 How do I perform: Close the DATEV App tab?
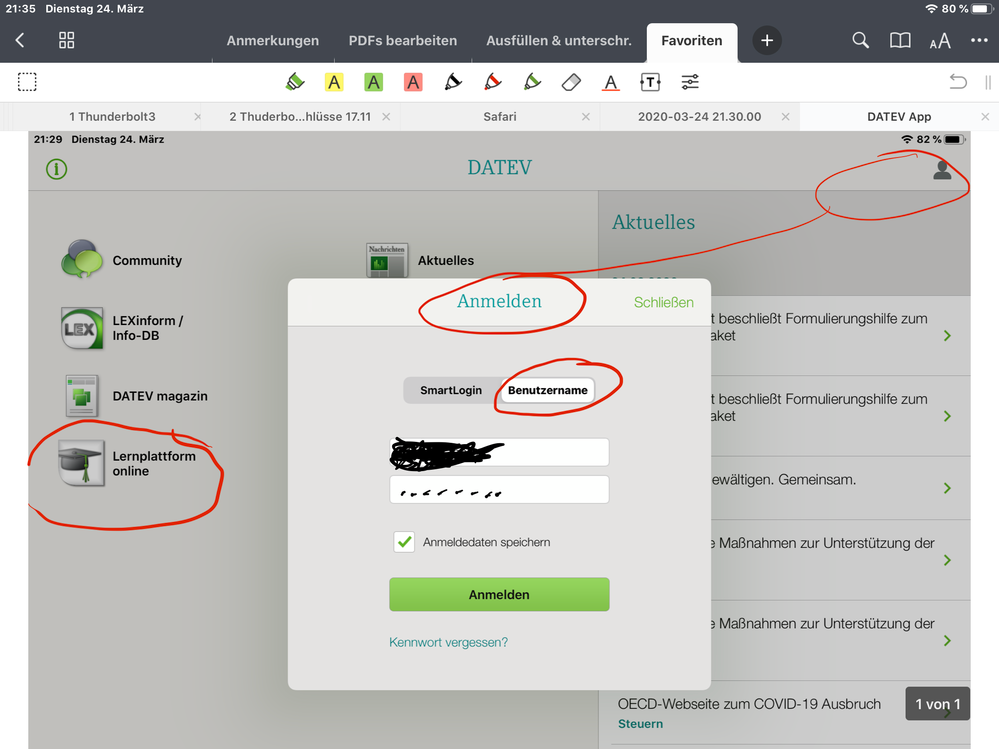click(985, 117)
